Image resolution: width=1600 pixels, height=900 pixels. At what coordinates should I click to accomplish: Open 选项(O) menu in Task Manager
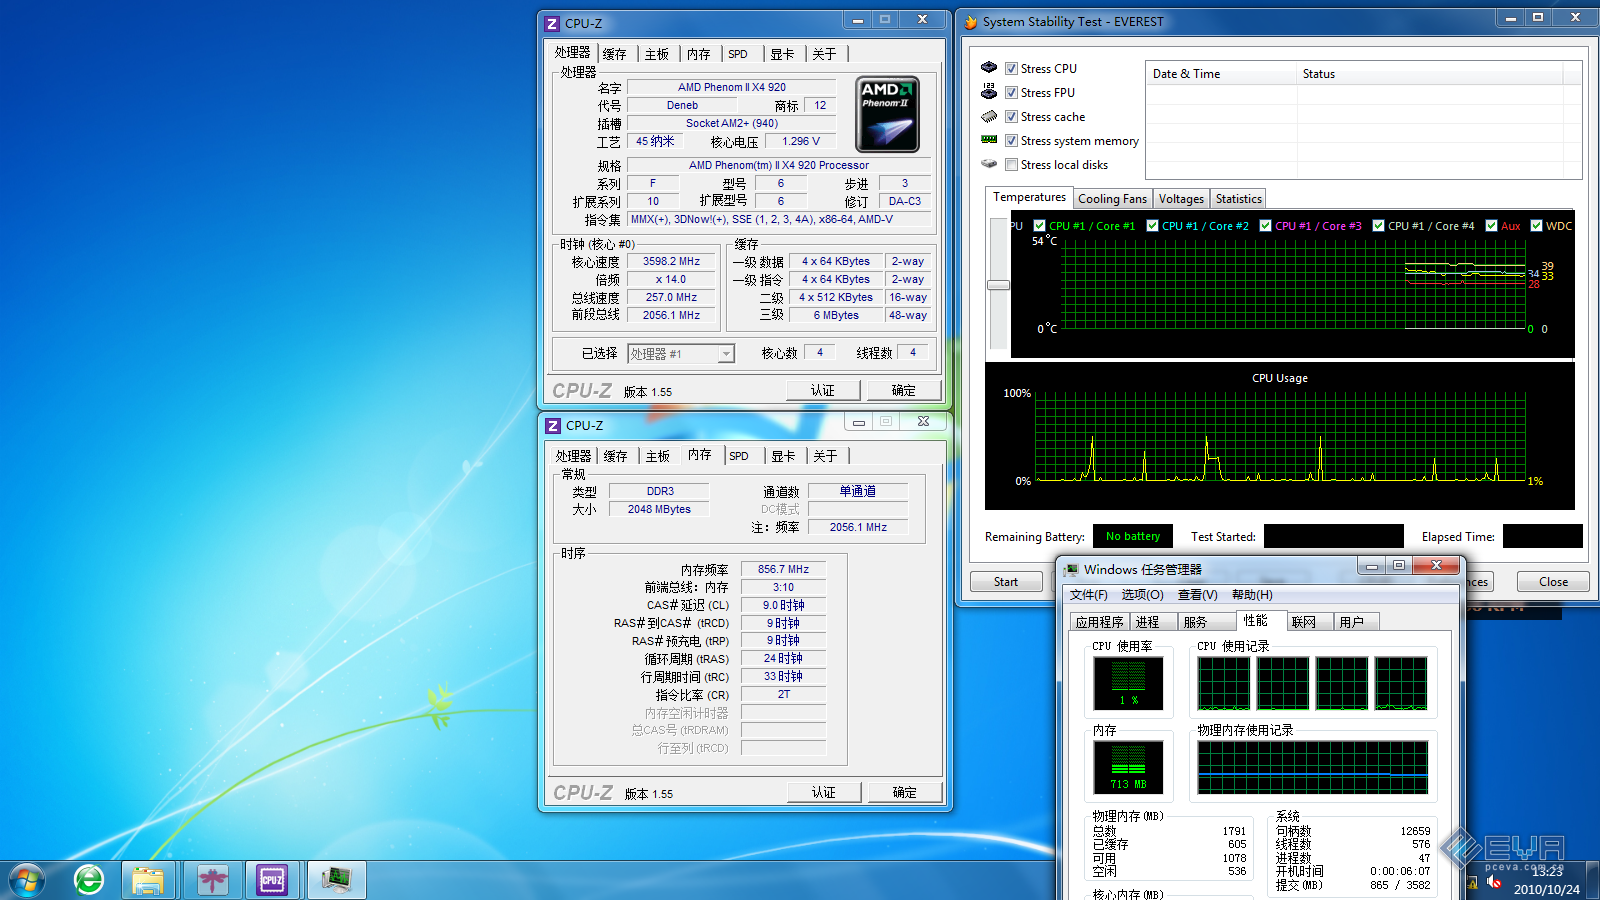click(x=1142, y=594)
